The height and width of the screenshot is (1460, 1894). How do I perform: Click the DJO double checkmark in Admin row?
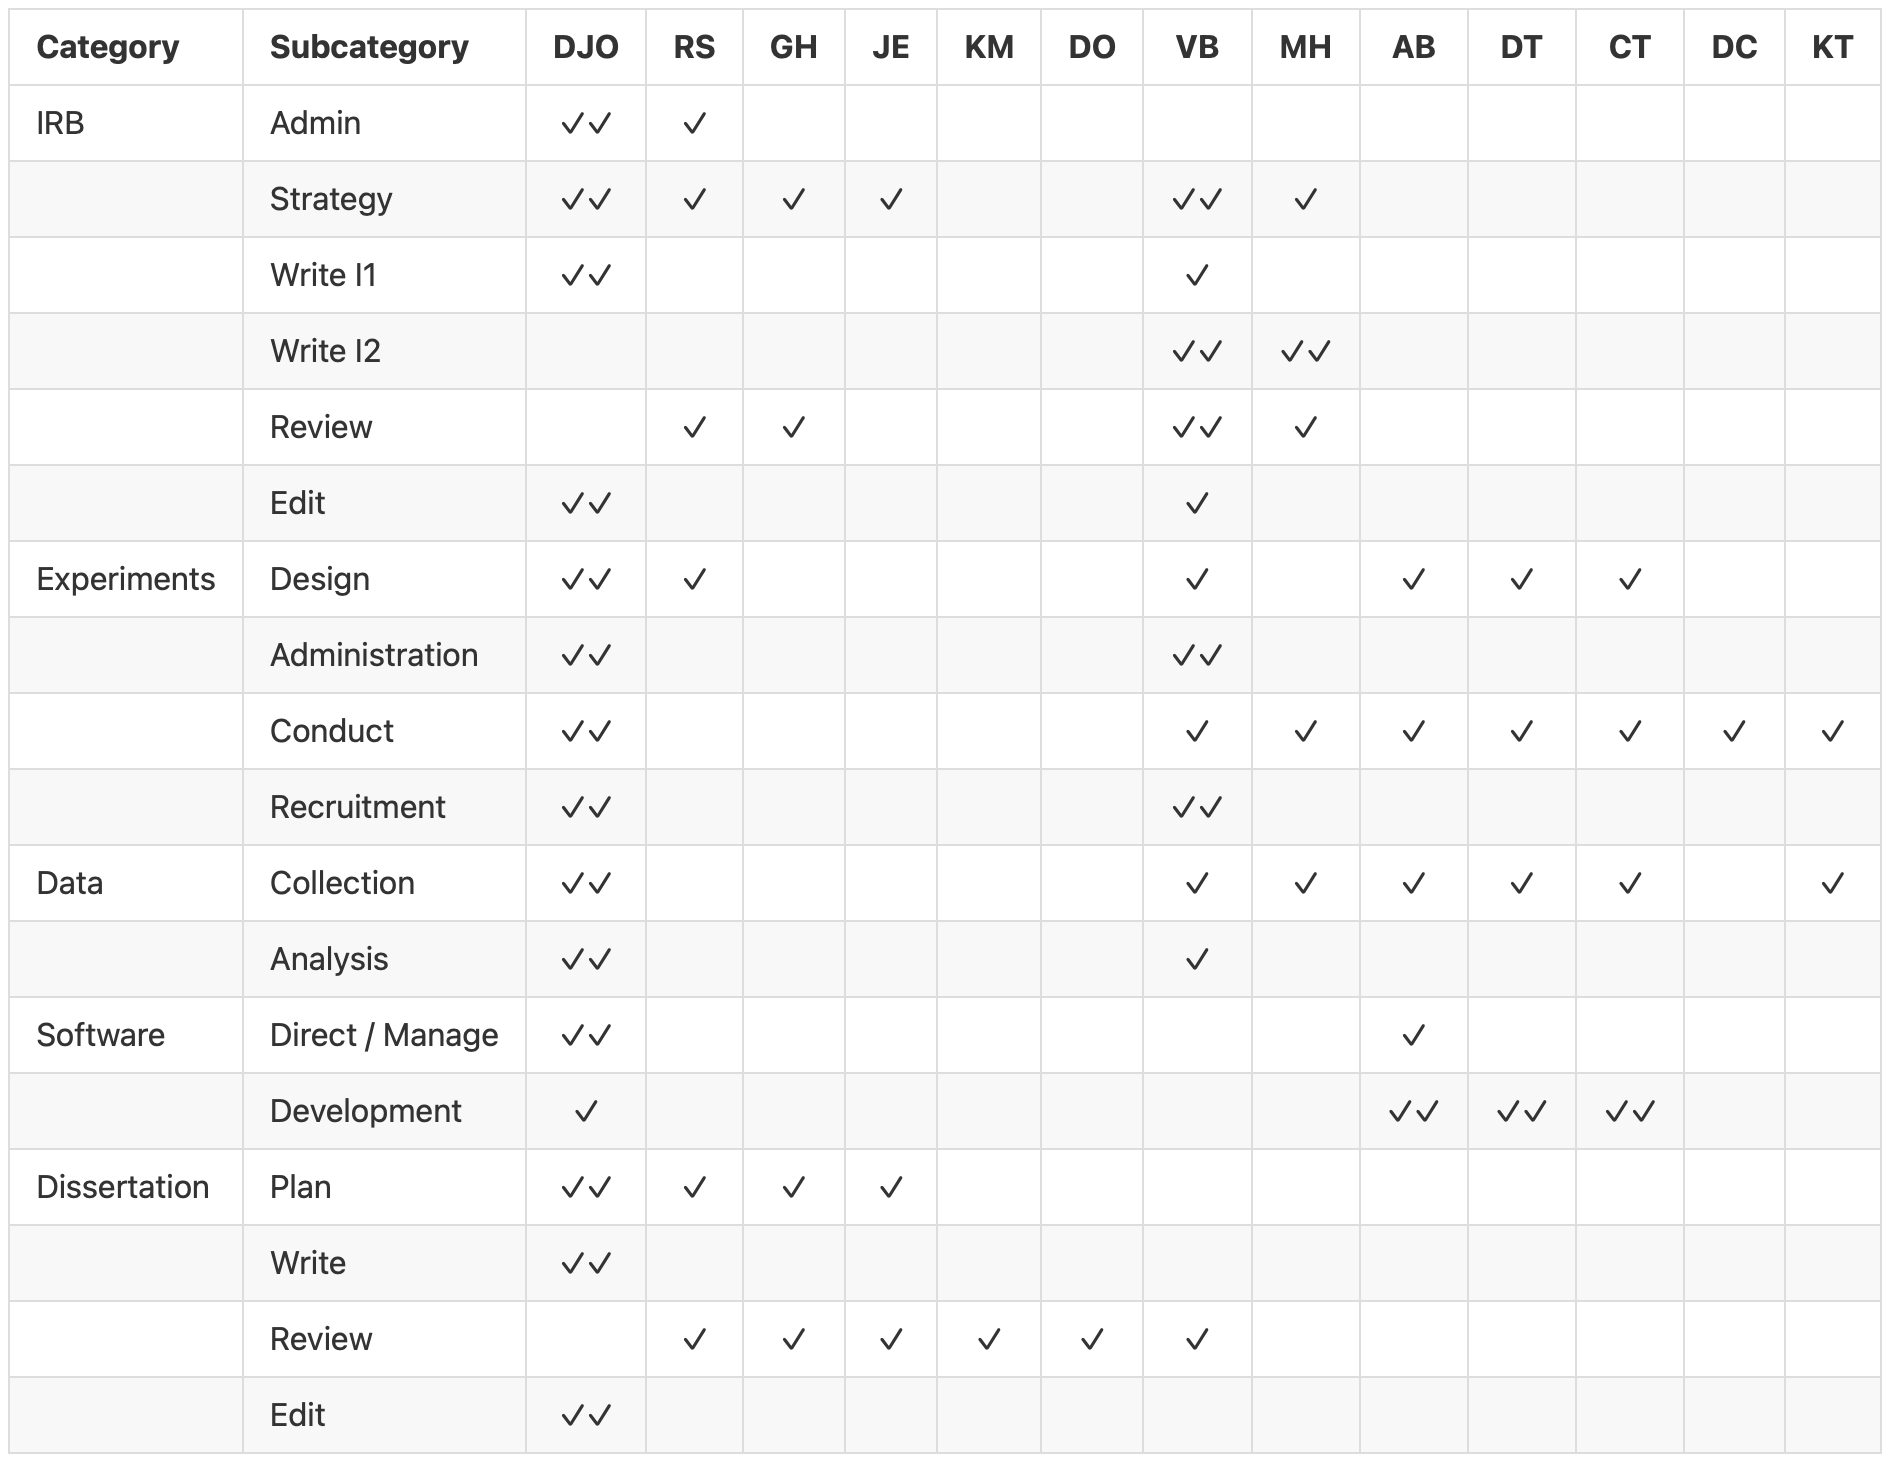pos(586,124)
